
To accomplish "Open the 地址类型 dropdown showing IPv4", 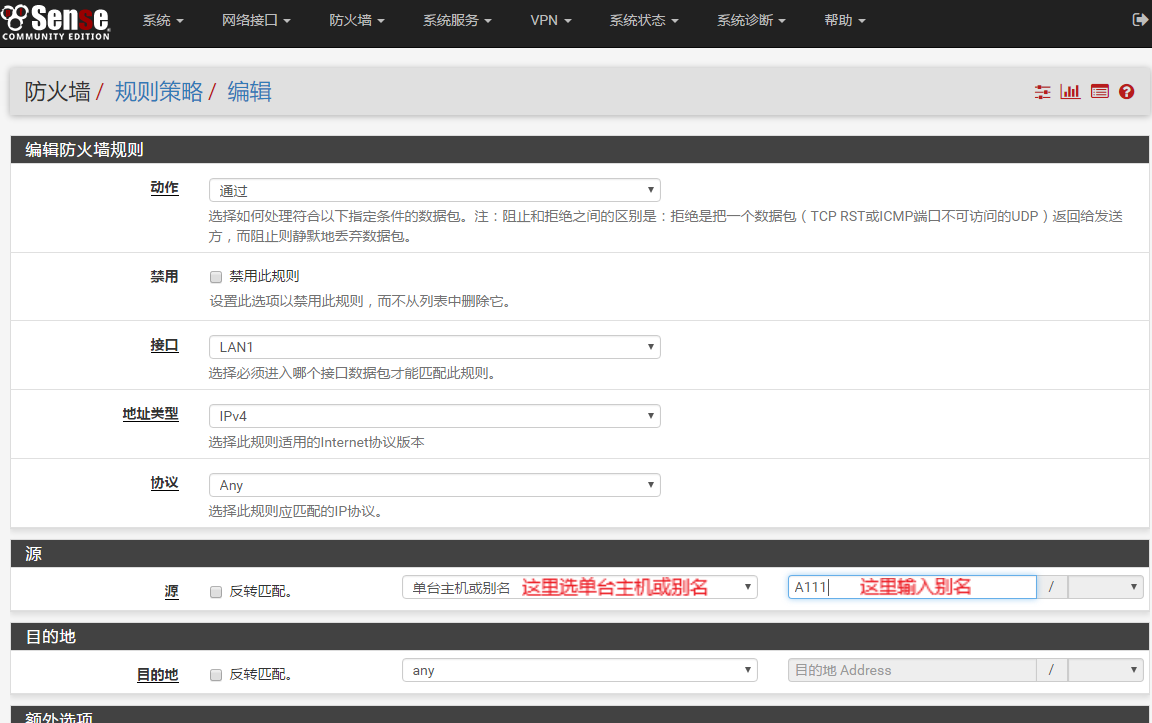I will (434, 416).
